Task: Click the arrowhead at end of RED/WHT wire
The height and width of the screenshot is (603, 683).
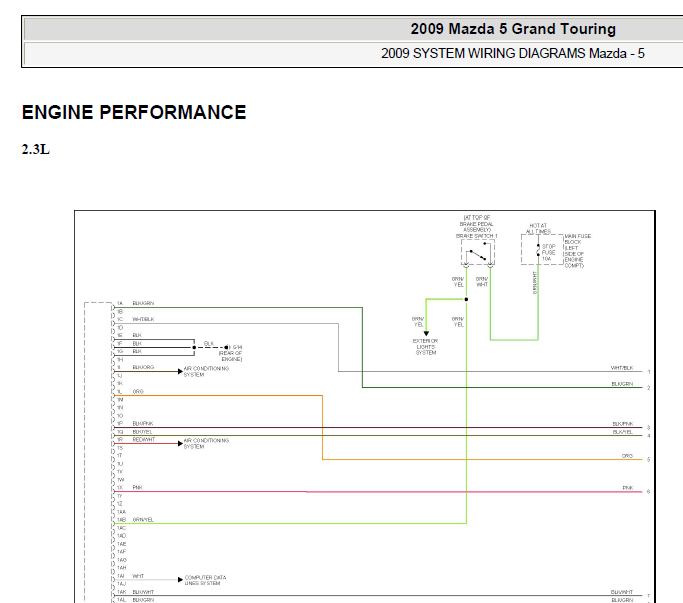Action: tap(180, 444)
